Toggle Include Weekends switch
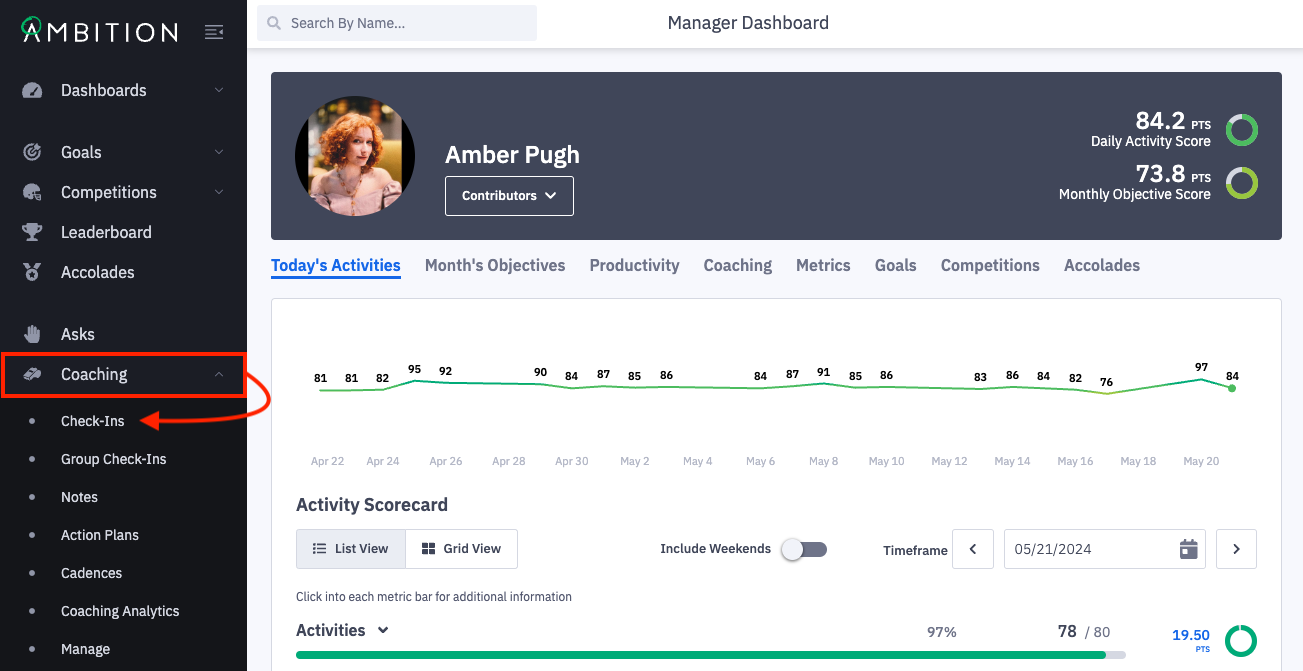This screenshot has width=1303, height=671. coord(804,549)
